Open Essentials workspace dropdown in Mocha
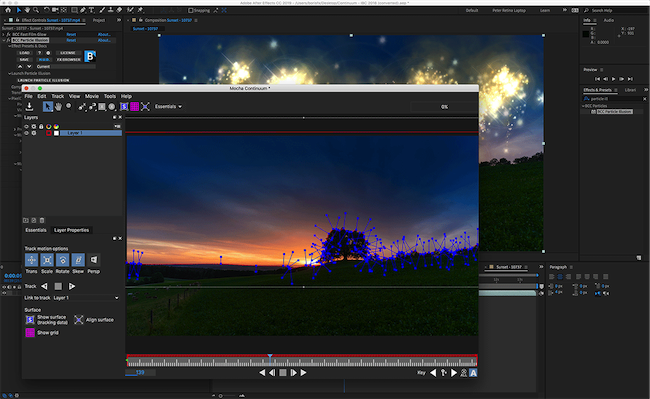This screenshot has height=399, width=650. coord(168,106)
